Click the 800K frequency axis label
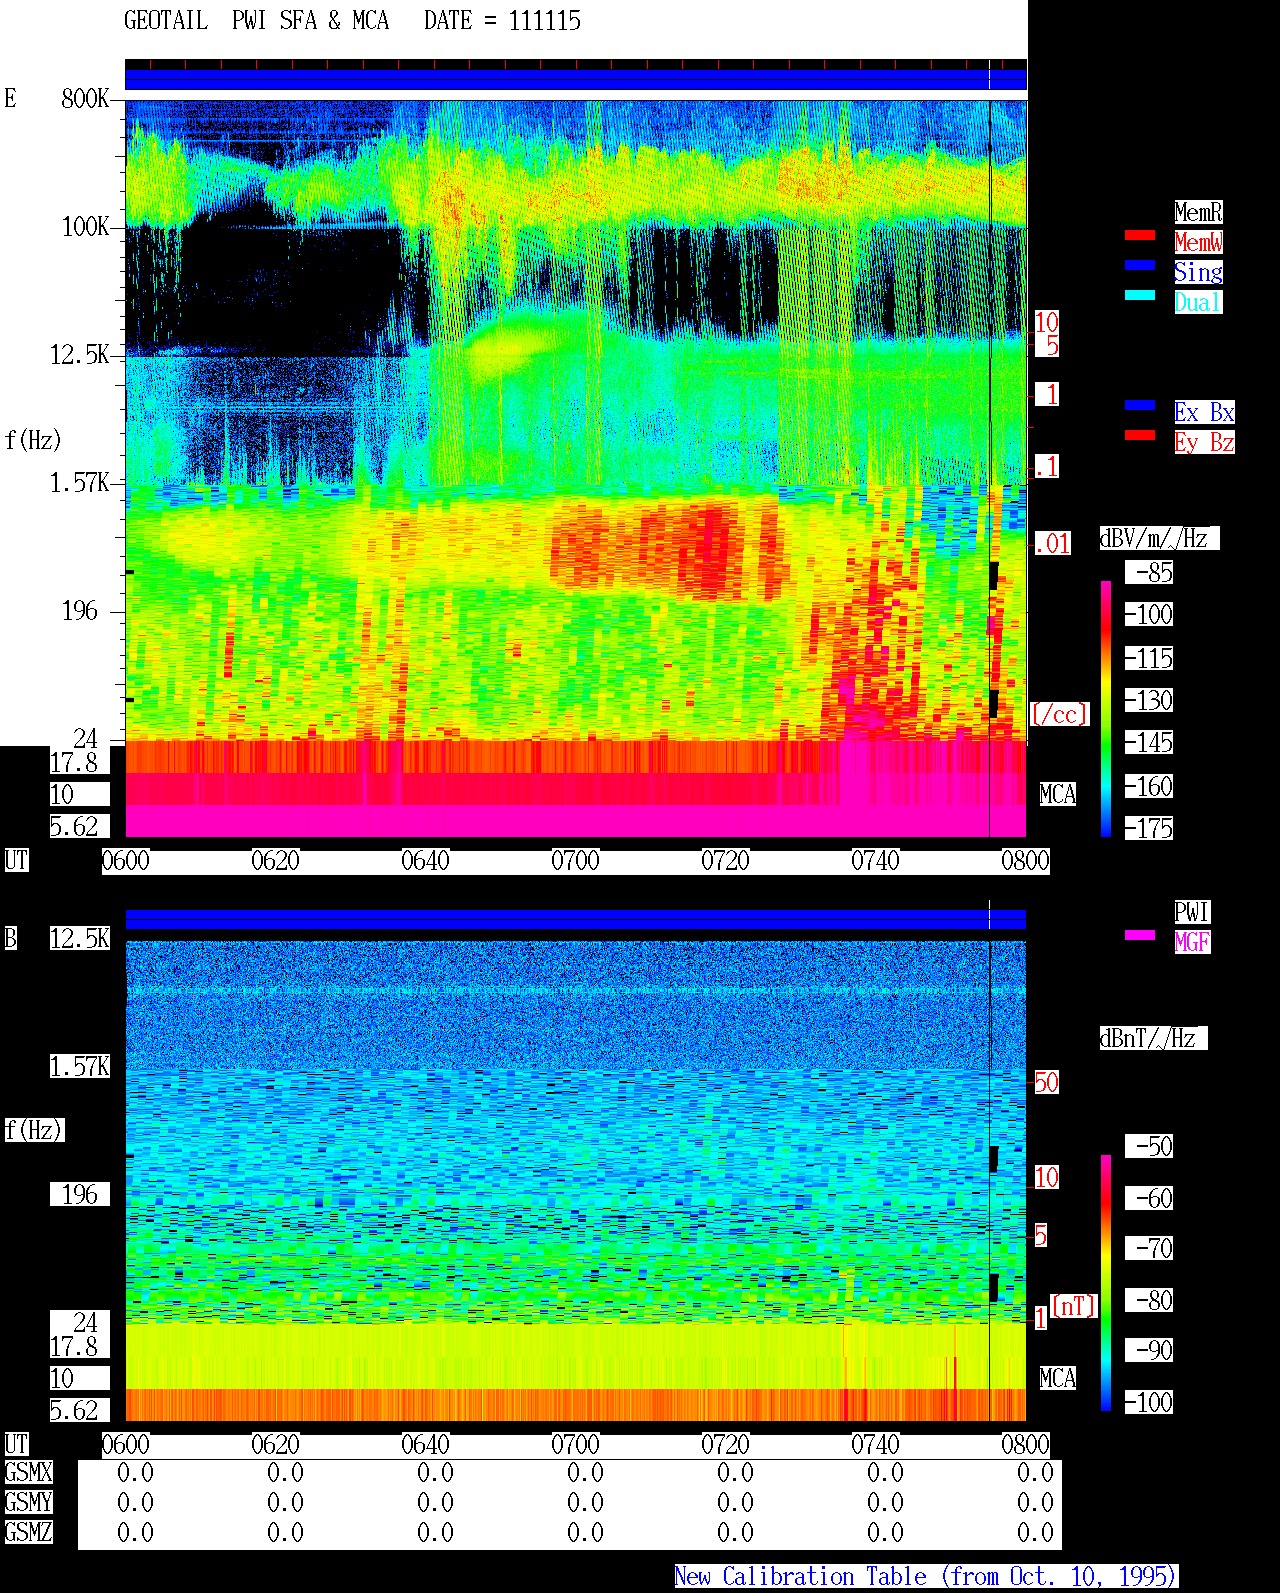1280x1593 pixels. tap(85, 98)
